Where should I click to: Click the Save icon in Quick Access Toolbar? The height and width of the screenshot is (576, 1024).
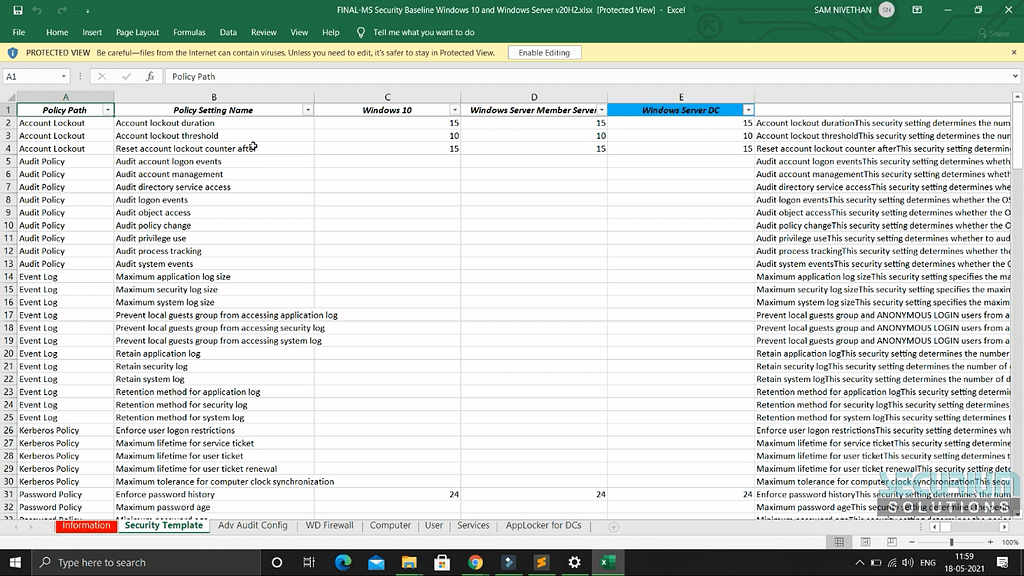click(x=18, y=10)
